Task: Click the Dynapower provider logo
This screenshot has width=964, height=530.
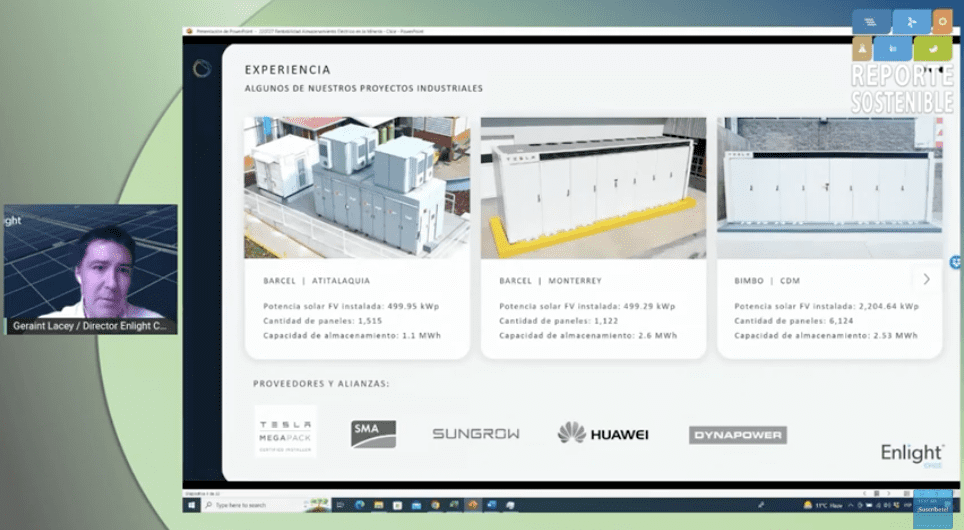Action: pos(738,435)
